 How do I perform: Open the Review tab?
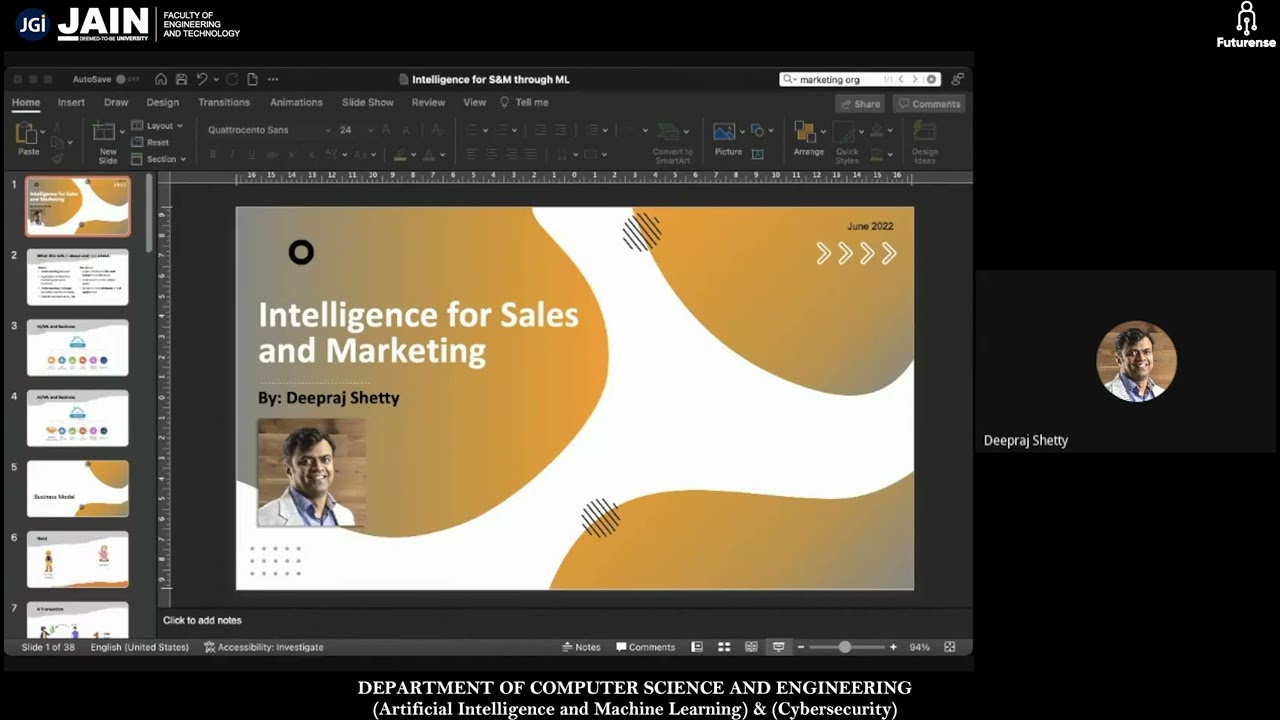pyautogui.click(x=428, y=102)
